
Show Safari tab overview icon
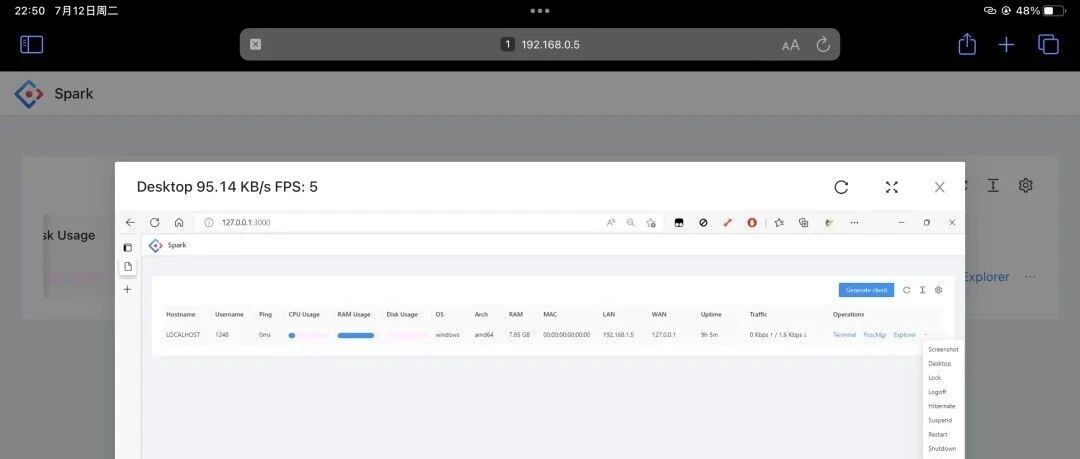point(1048,45)
